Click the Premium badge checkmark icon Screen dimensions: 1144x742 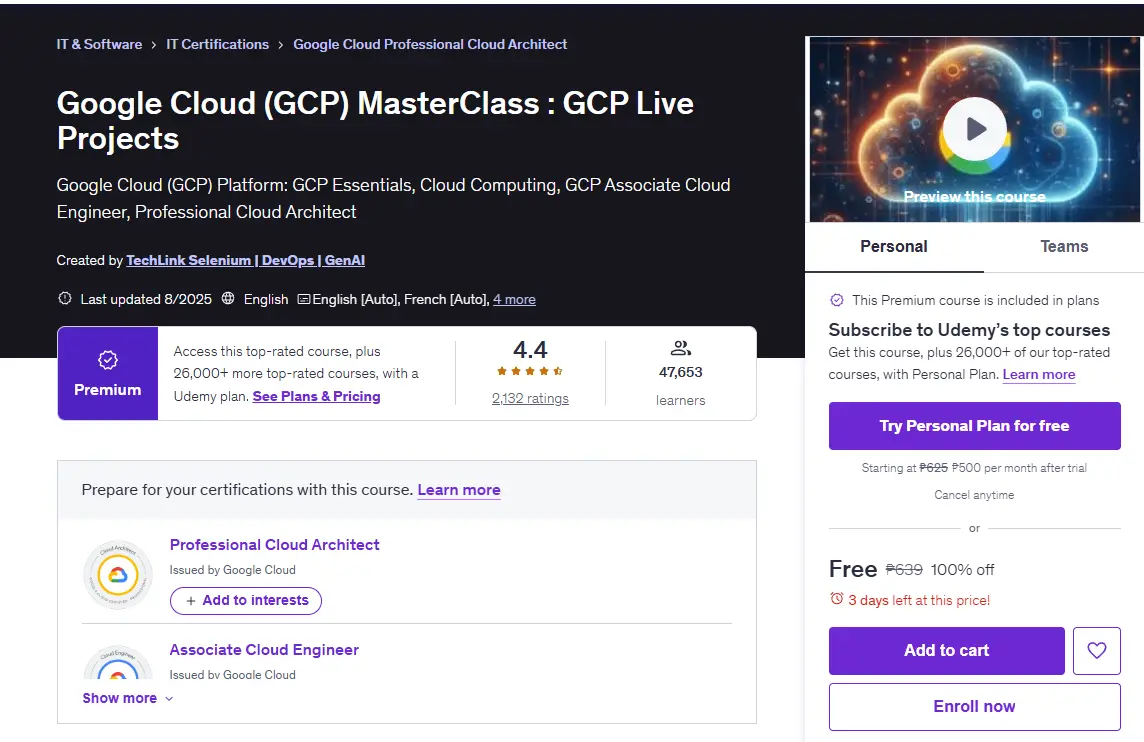108,360
